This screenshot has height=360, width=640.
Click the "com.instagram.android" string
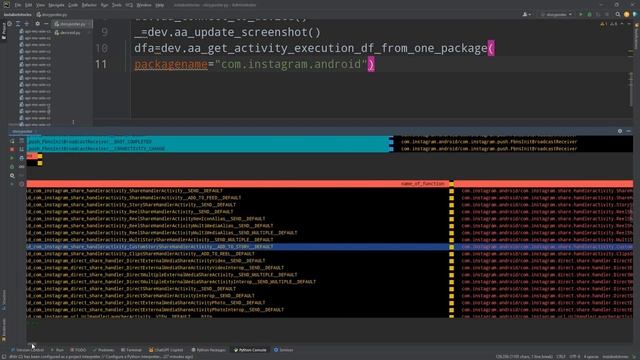[291, 64]
